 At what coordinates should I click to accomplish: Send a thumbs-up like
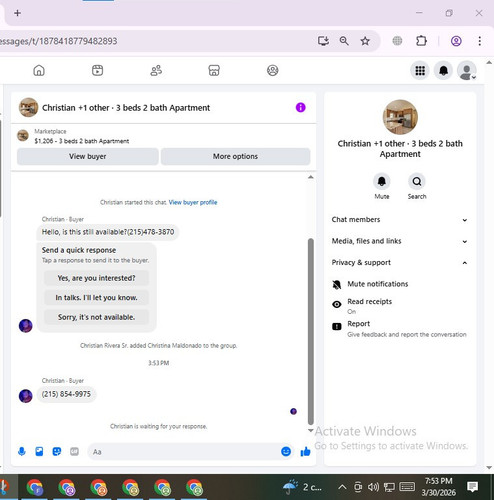[305, 452]
